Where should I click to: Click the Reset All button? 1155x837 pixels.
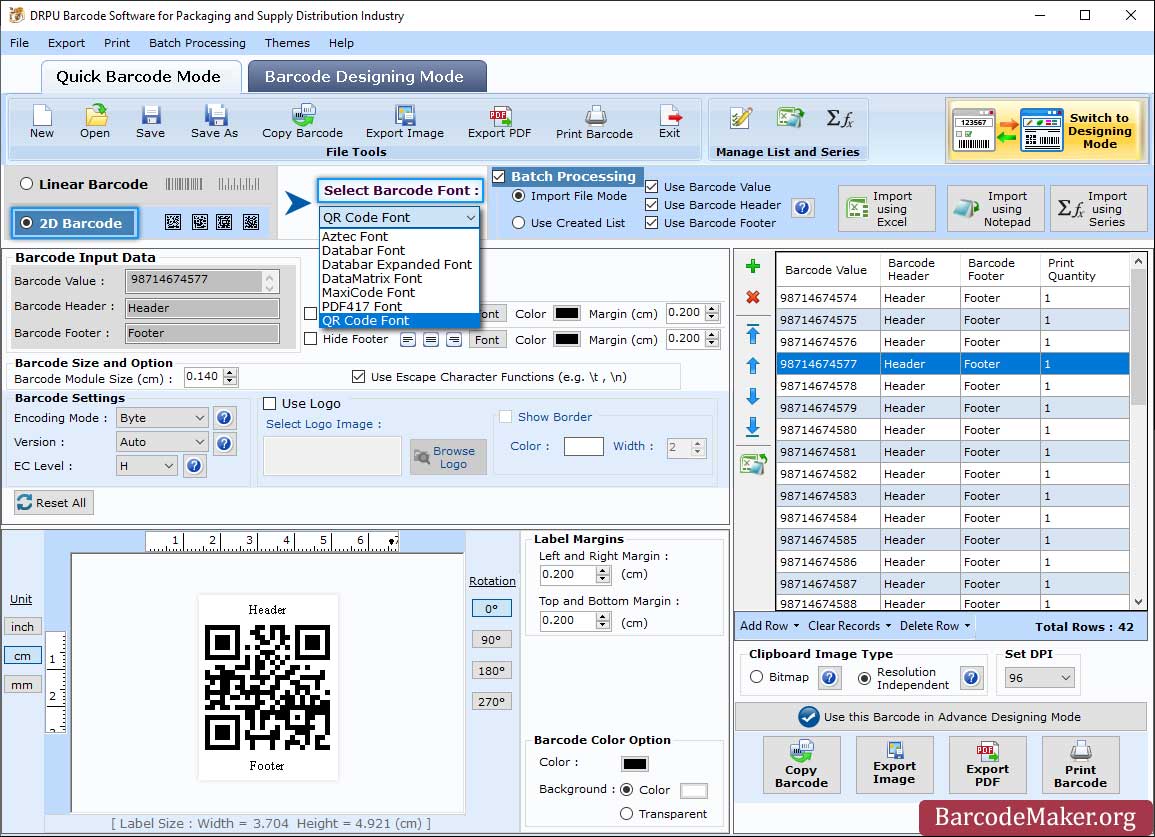click(53, 502)
